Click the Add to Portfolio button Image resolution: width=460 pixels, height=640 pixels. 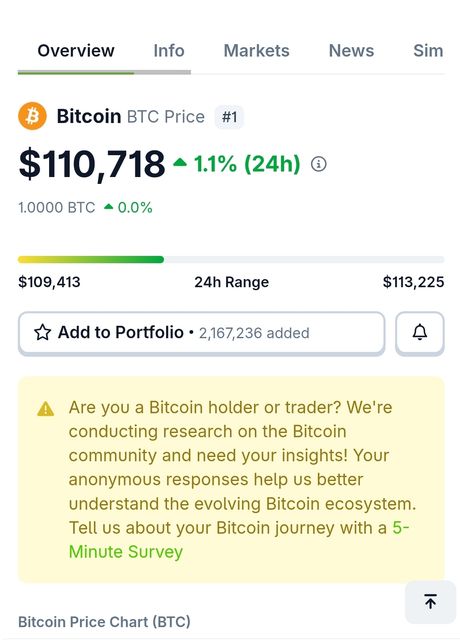point(202,333)
